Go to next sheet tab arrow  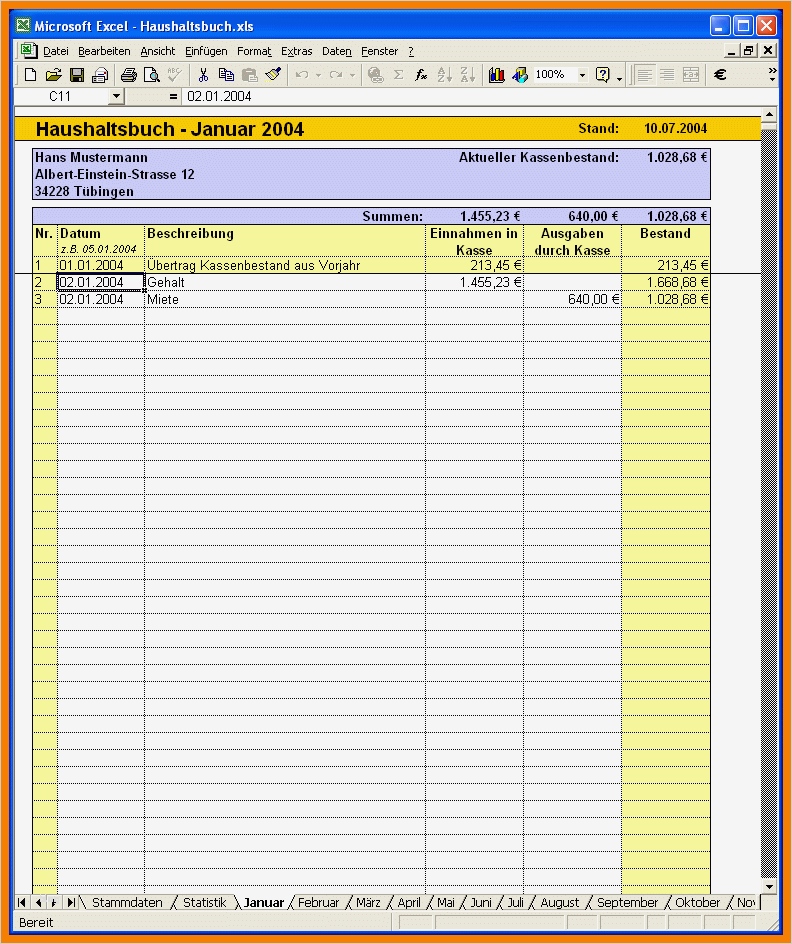[x=54, y=902]
